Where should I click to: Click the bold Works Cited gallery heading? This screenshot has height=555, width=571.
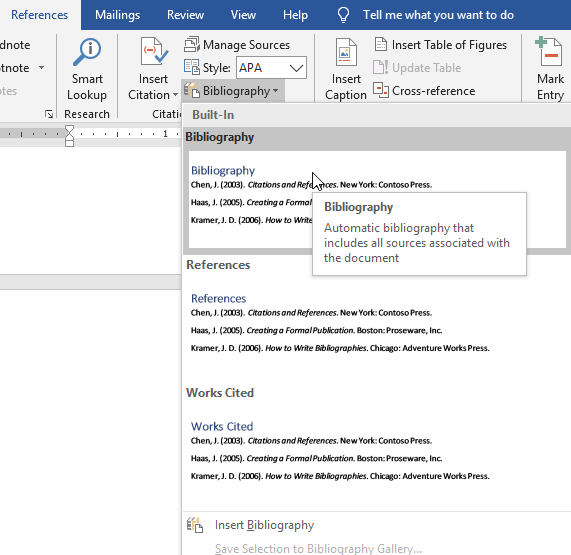tap(220, 393)
